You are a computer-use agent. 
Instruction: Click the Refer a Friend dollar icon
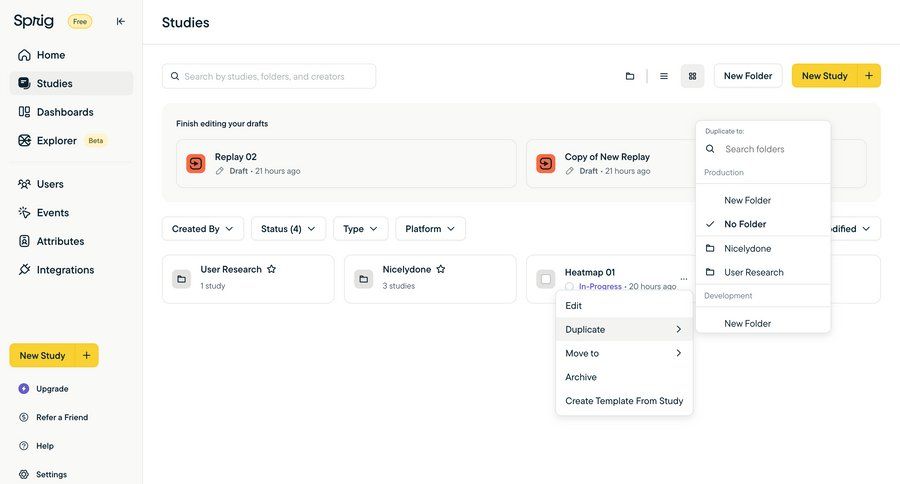(24, 417)
